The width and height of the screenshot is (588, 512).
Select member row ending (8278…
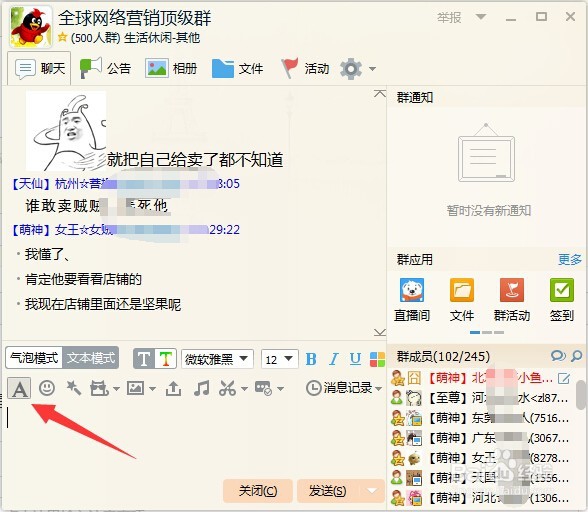481,458
